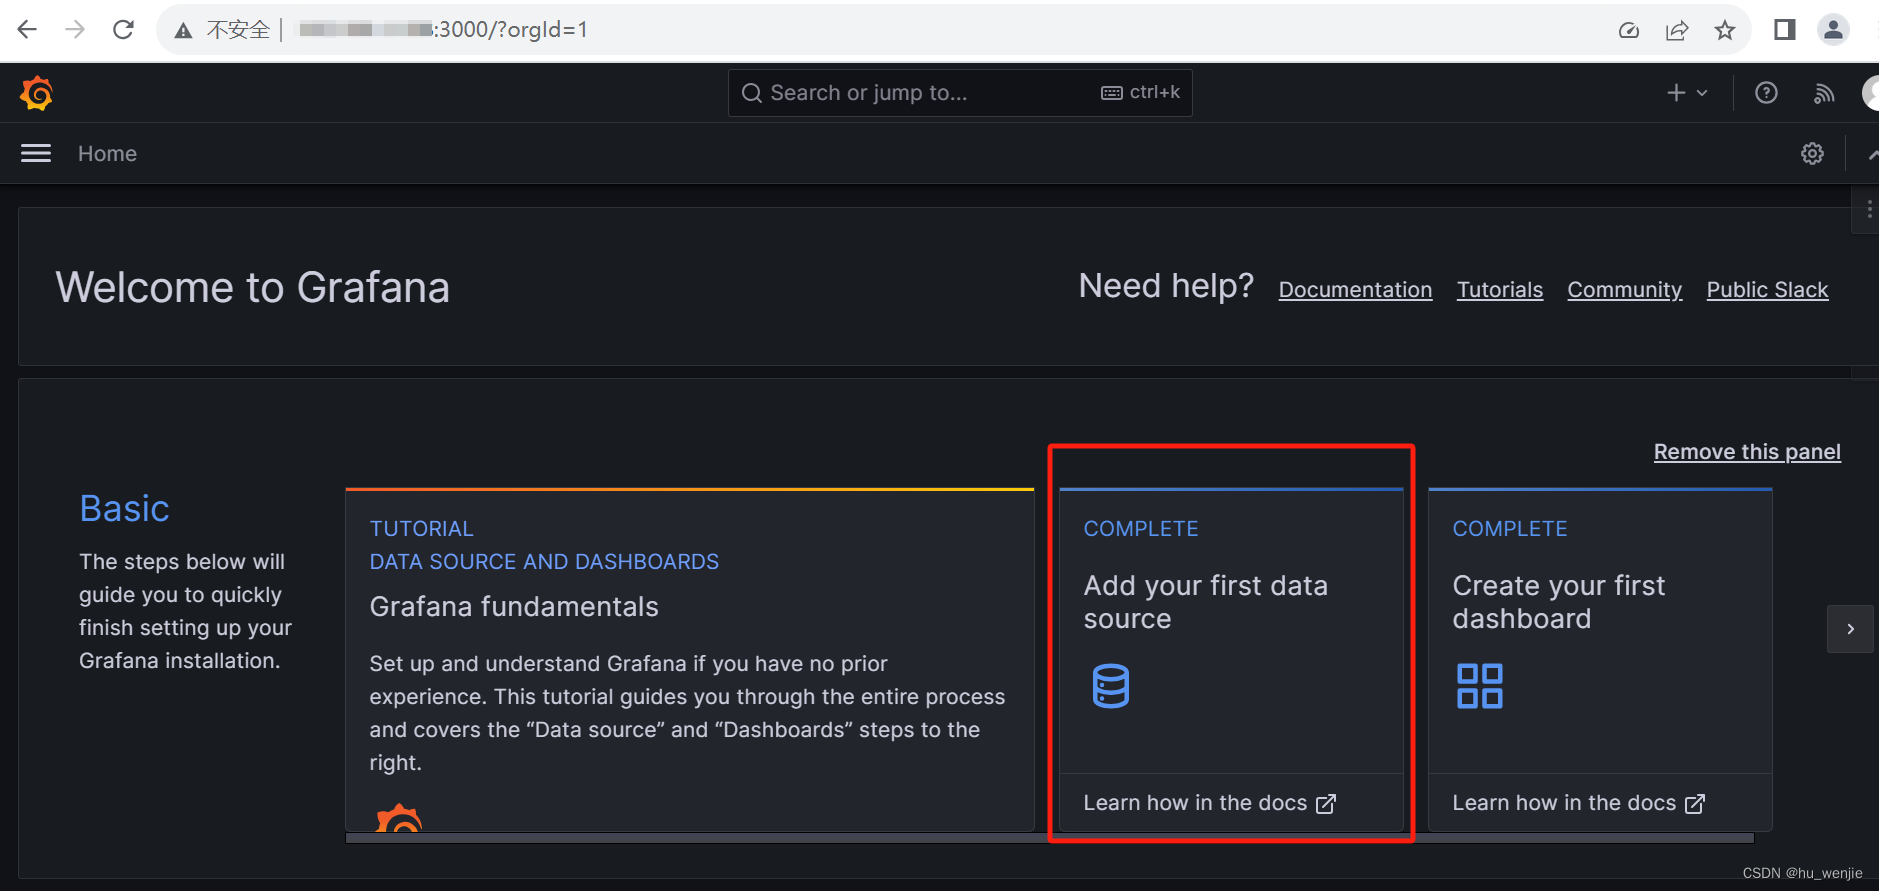
Task: Click the dashboard grid icon
Action: pyautogui.click(x=1479, y=686)
